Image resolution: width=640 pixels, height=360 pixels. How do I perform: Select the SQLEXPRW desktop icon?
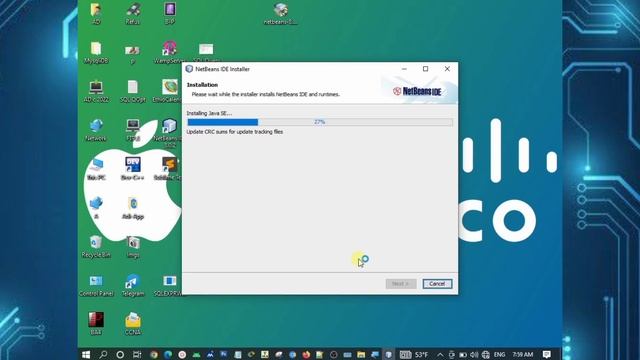169,285
